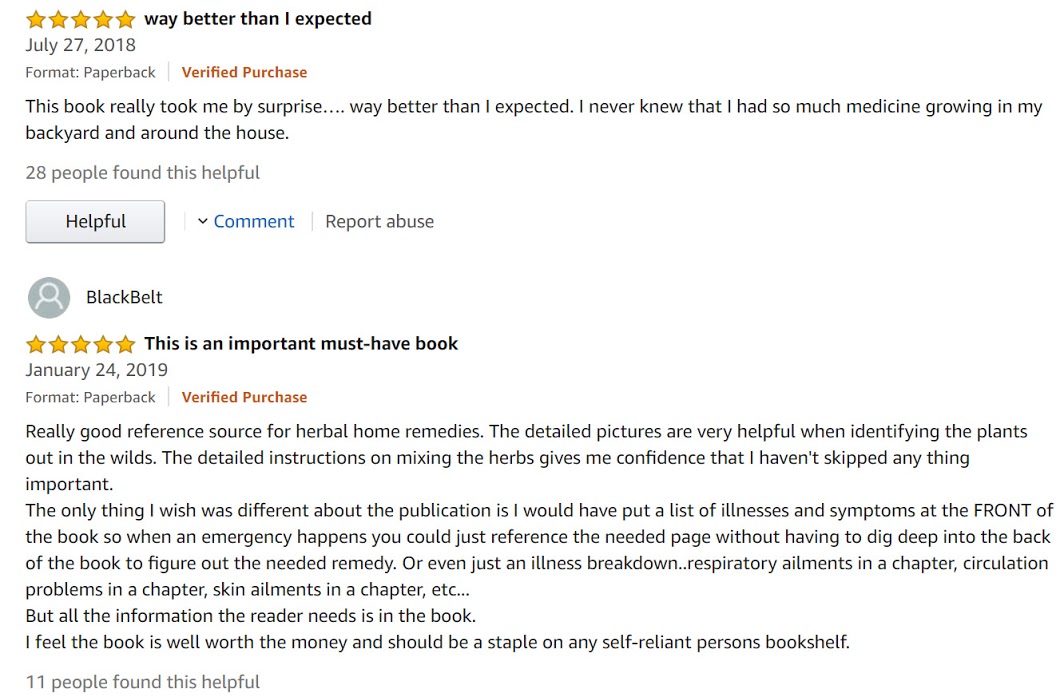
Task: Click BlackBelt review's Verified Purchase label
Action: tap(244, 398)
